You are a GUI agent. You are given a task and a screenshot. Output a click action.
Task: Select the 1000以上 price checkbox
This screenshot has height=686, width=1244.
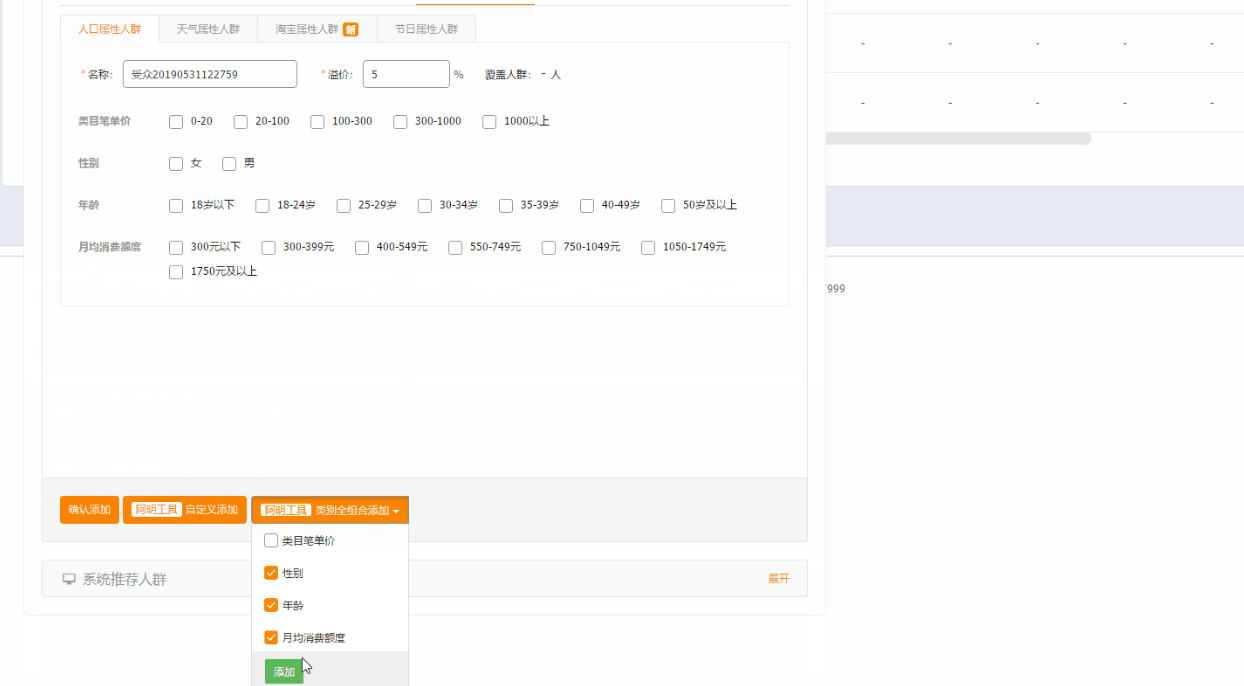tap(489, 121)
